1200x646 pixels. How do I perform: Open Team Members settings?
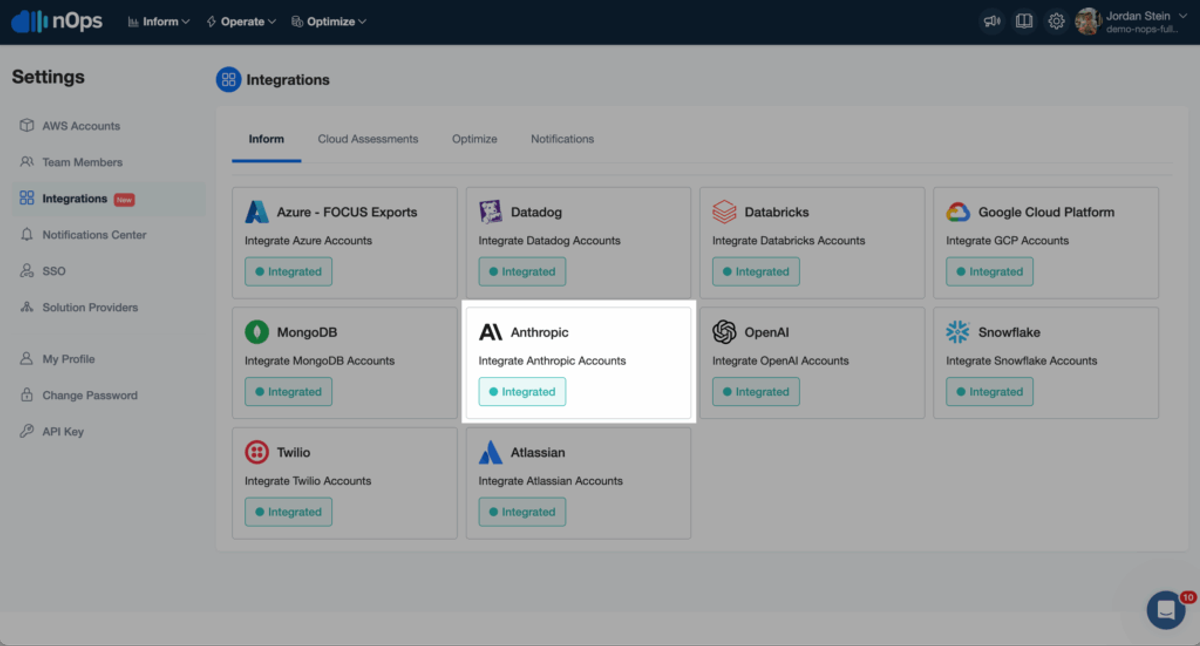click(x=82, y=162)
